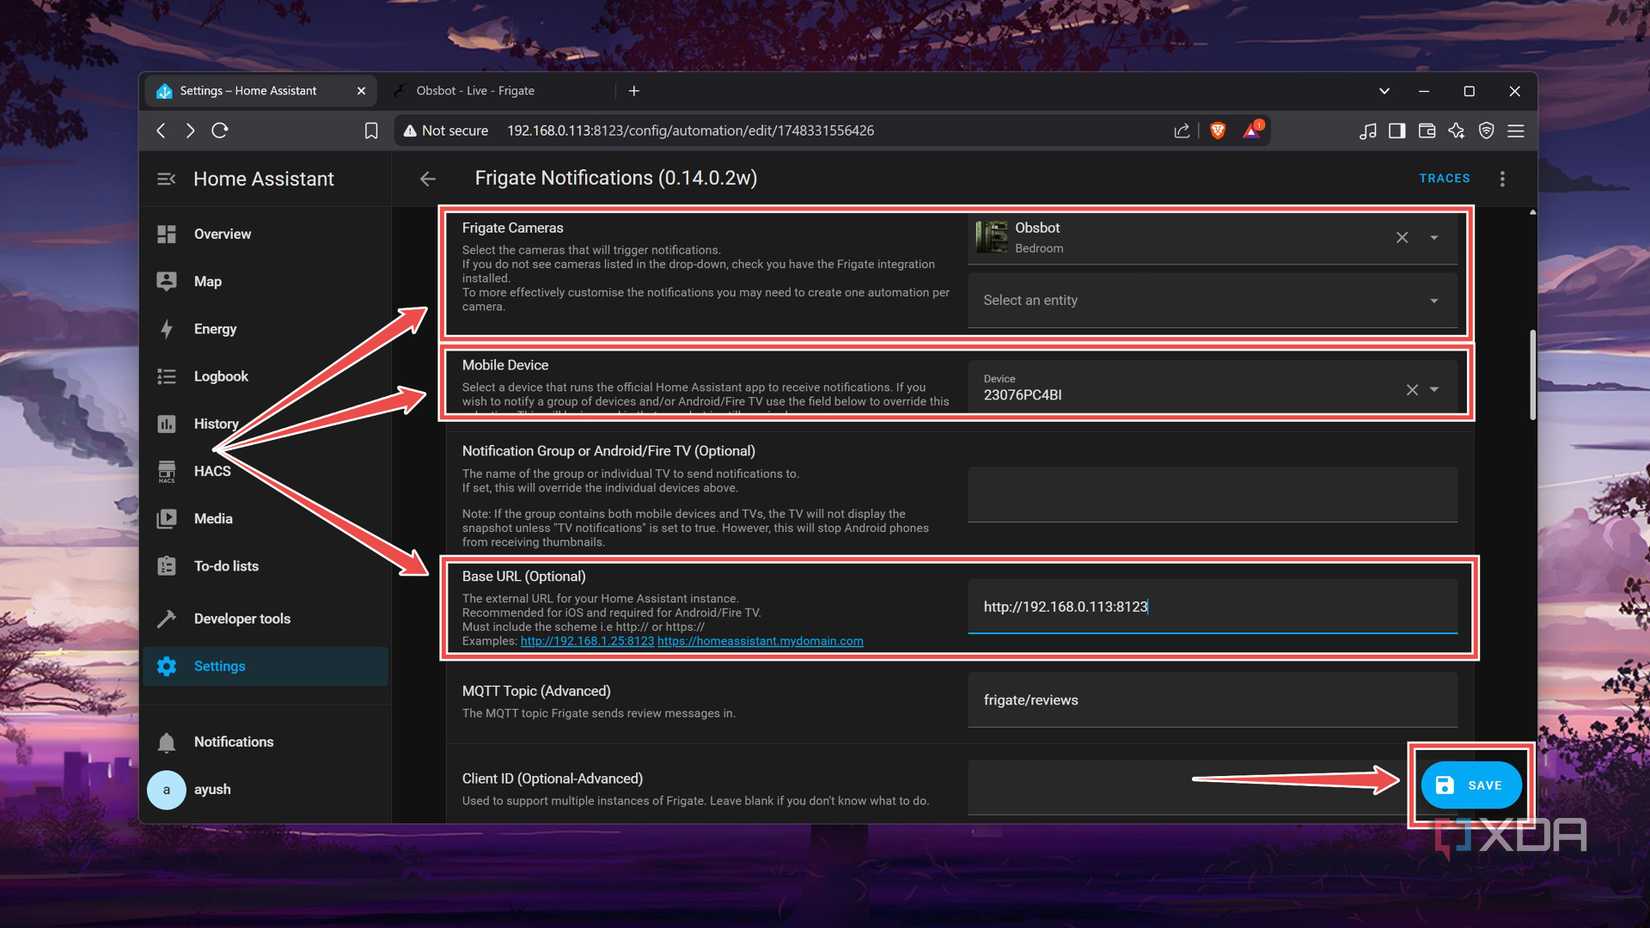Click the Brave Shields icon in the toolbar
The image size is (1650, 928).
pyautogui.click(x=1217, y=130)
